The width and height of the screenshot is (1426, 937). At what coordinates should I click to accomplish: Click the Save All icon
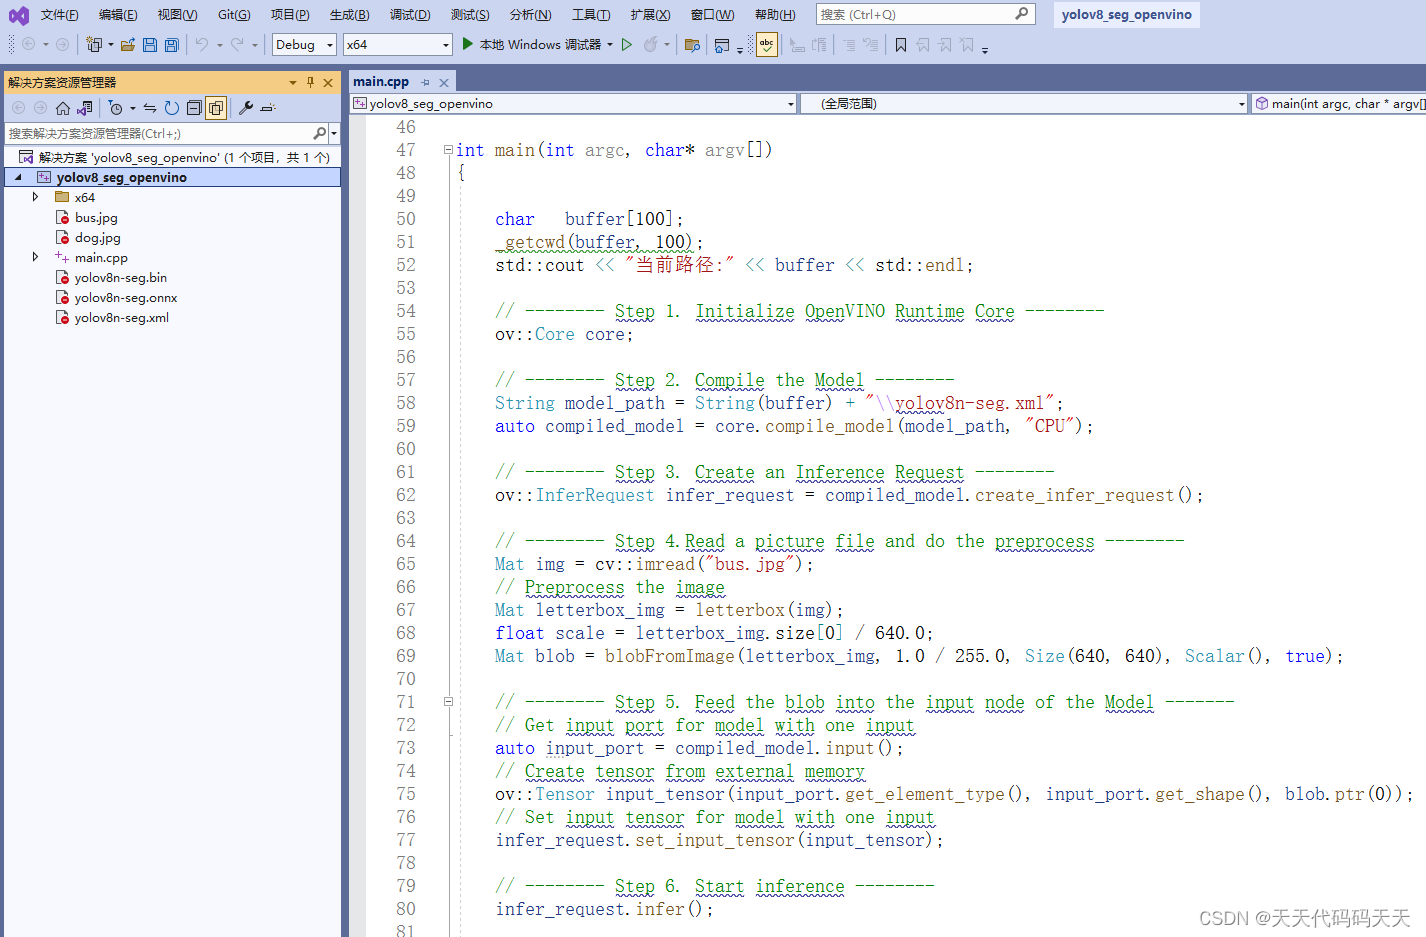coord(172,44)
